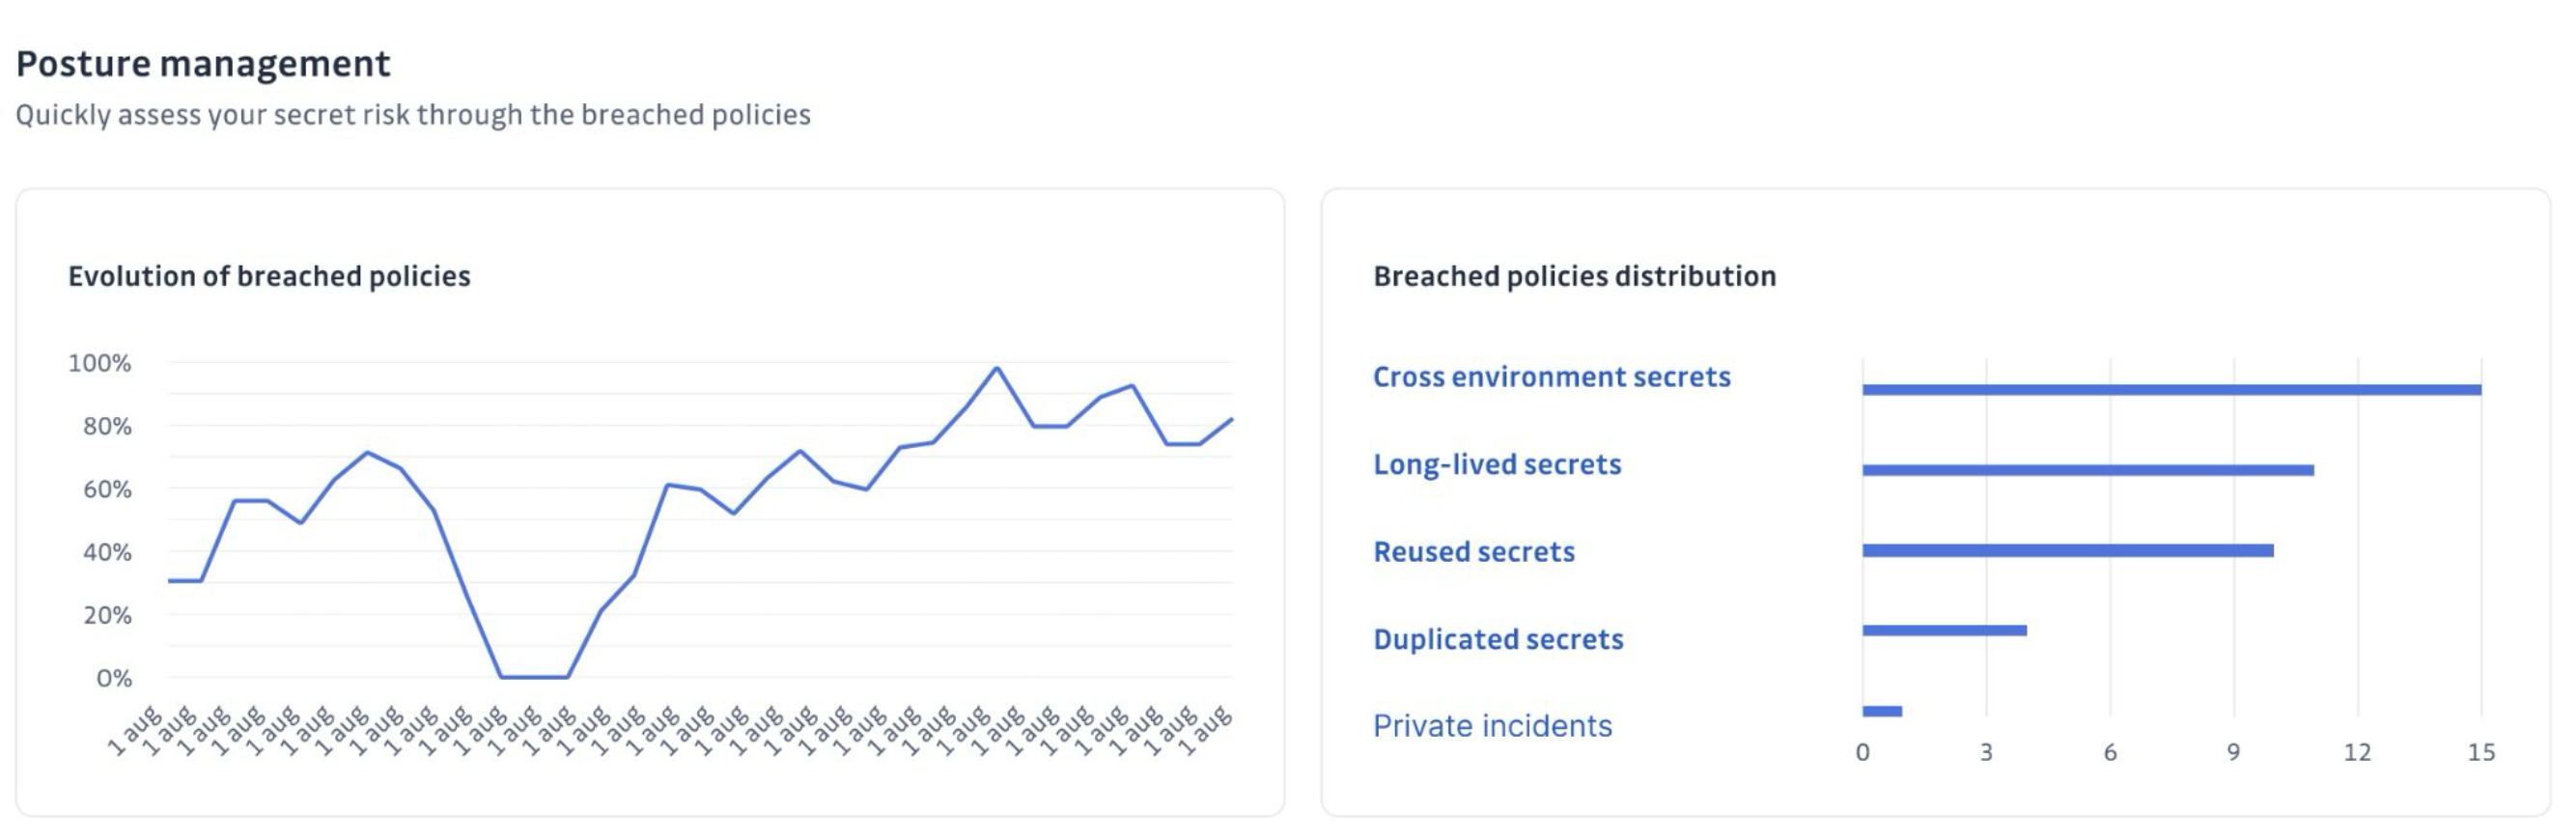This screenshot has height=840, width=2576.
Task: Open the Cross environment secrets link
Action: (x=1551, y=377)
